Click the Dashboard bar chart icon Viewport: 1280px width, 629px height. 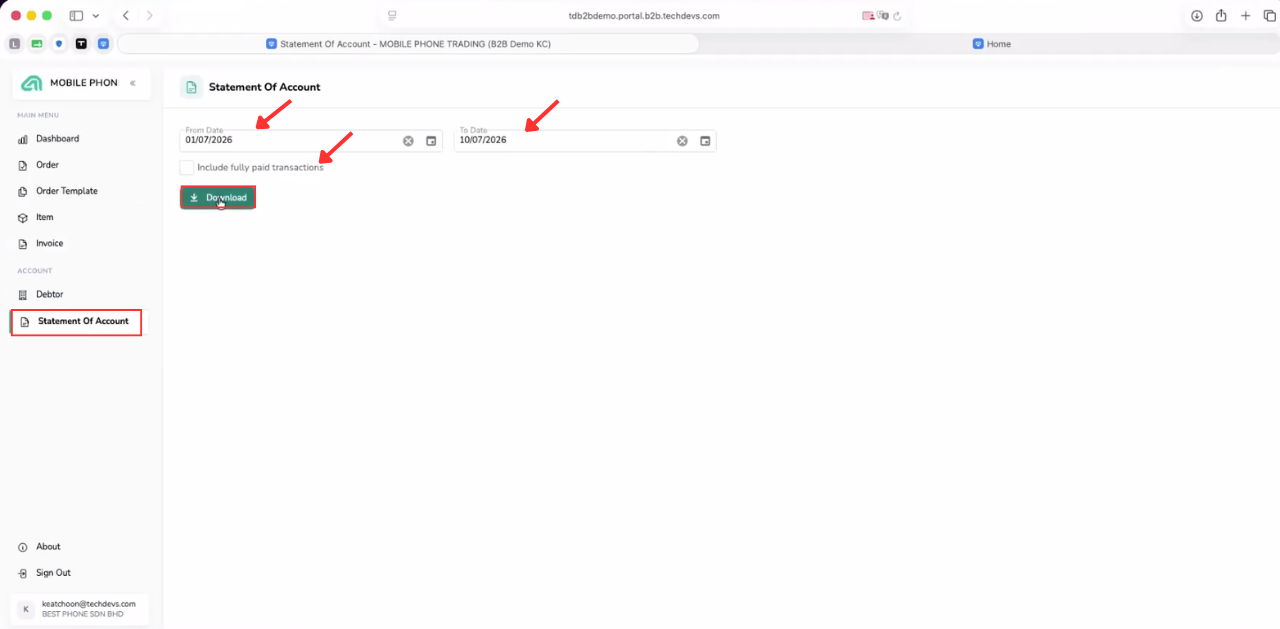[x=23, y=139]
